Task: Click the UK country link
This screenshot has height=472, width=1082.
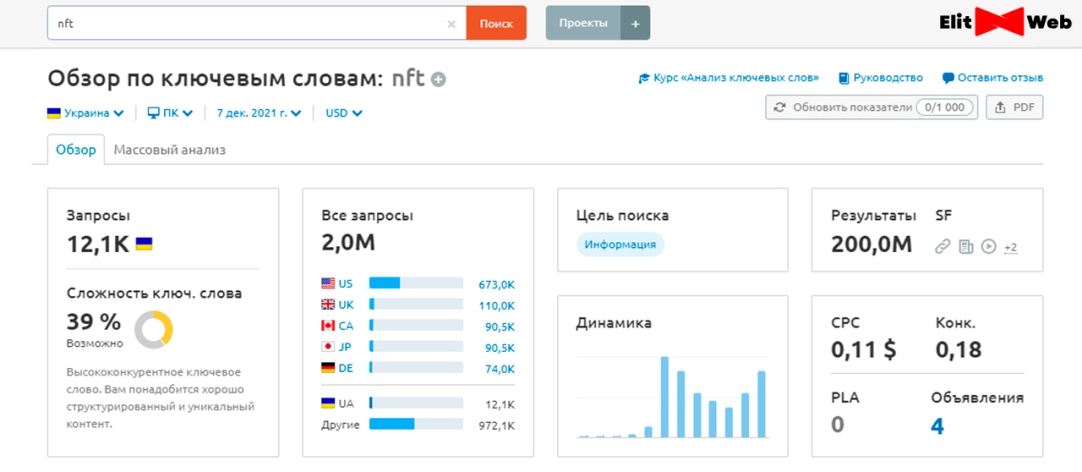Action: 346,304
